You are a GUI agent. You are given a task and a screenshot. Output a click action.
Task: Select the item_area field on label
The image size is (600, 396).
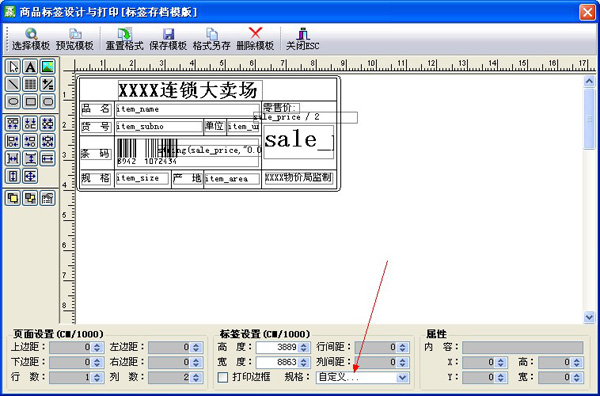[x=232, y=179]
